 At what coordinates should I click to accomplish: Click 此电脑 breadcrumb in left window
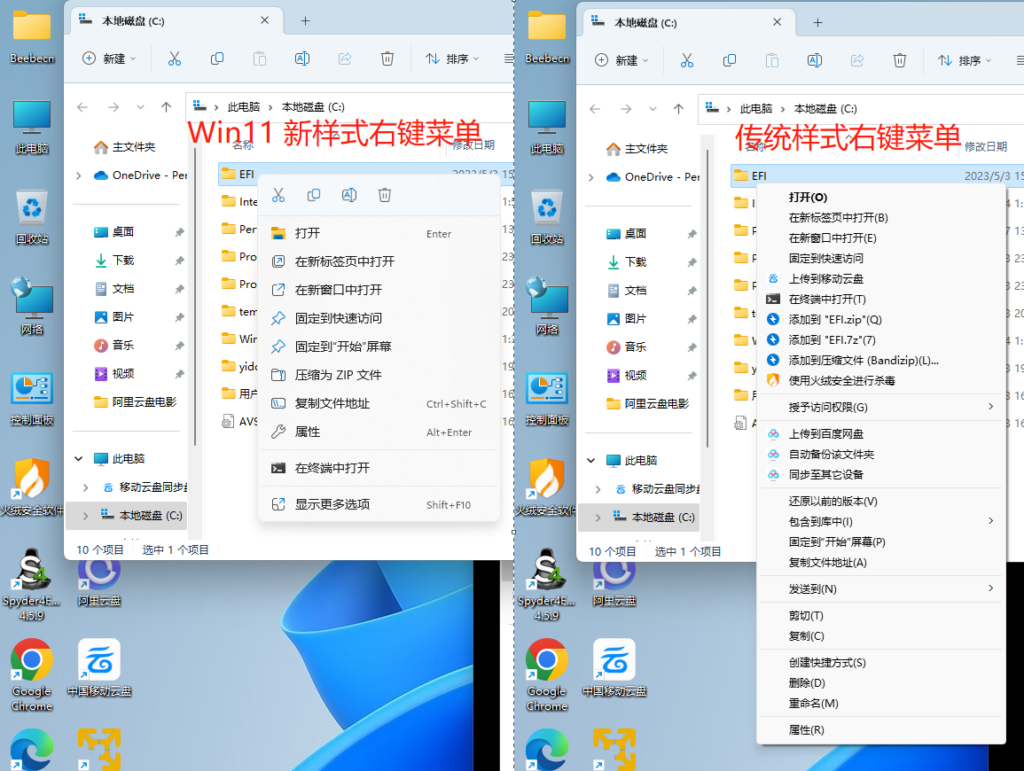tap(244, 107)
